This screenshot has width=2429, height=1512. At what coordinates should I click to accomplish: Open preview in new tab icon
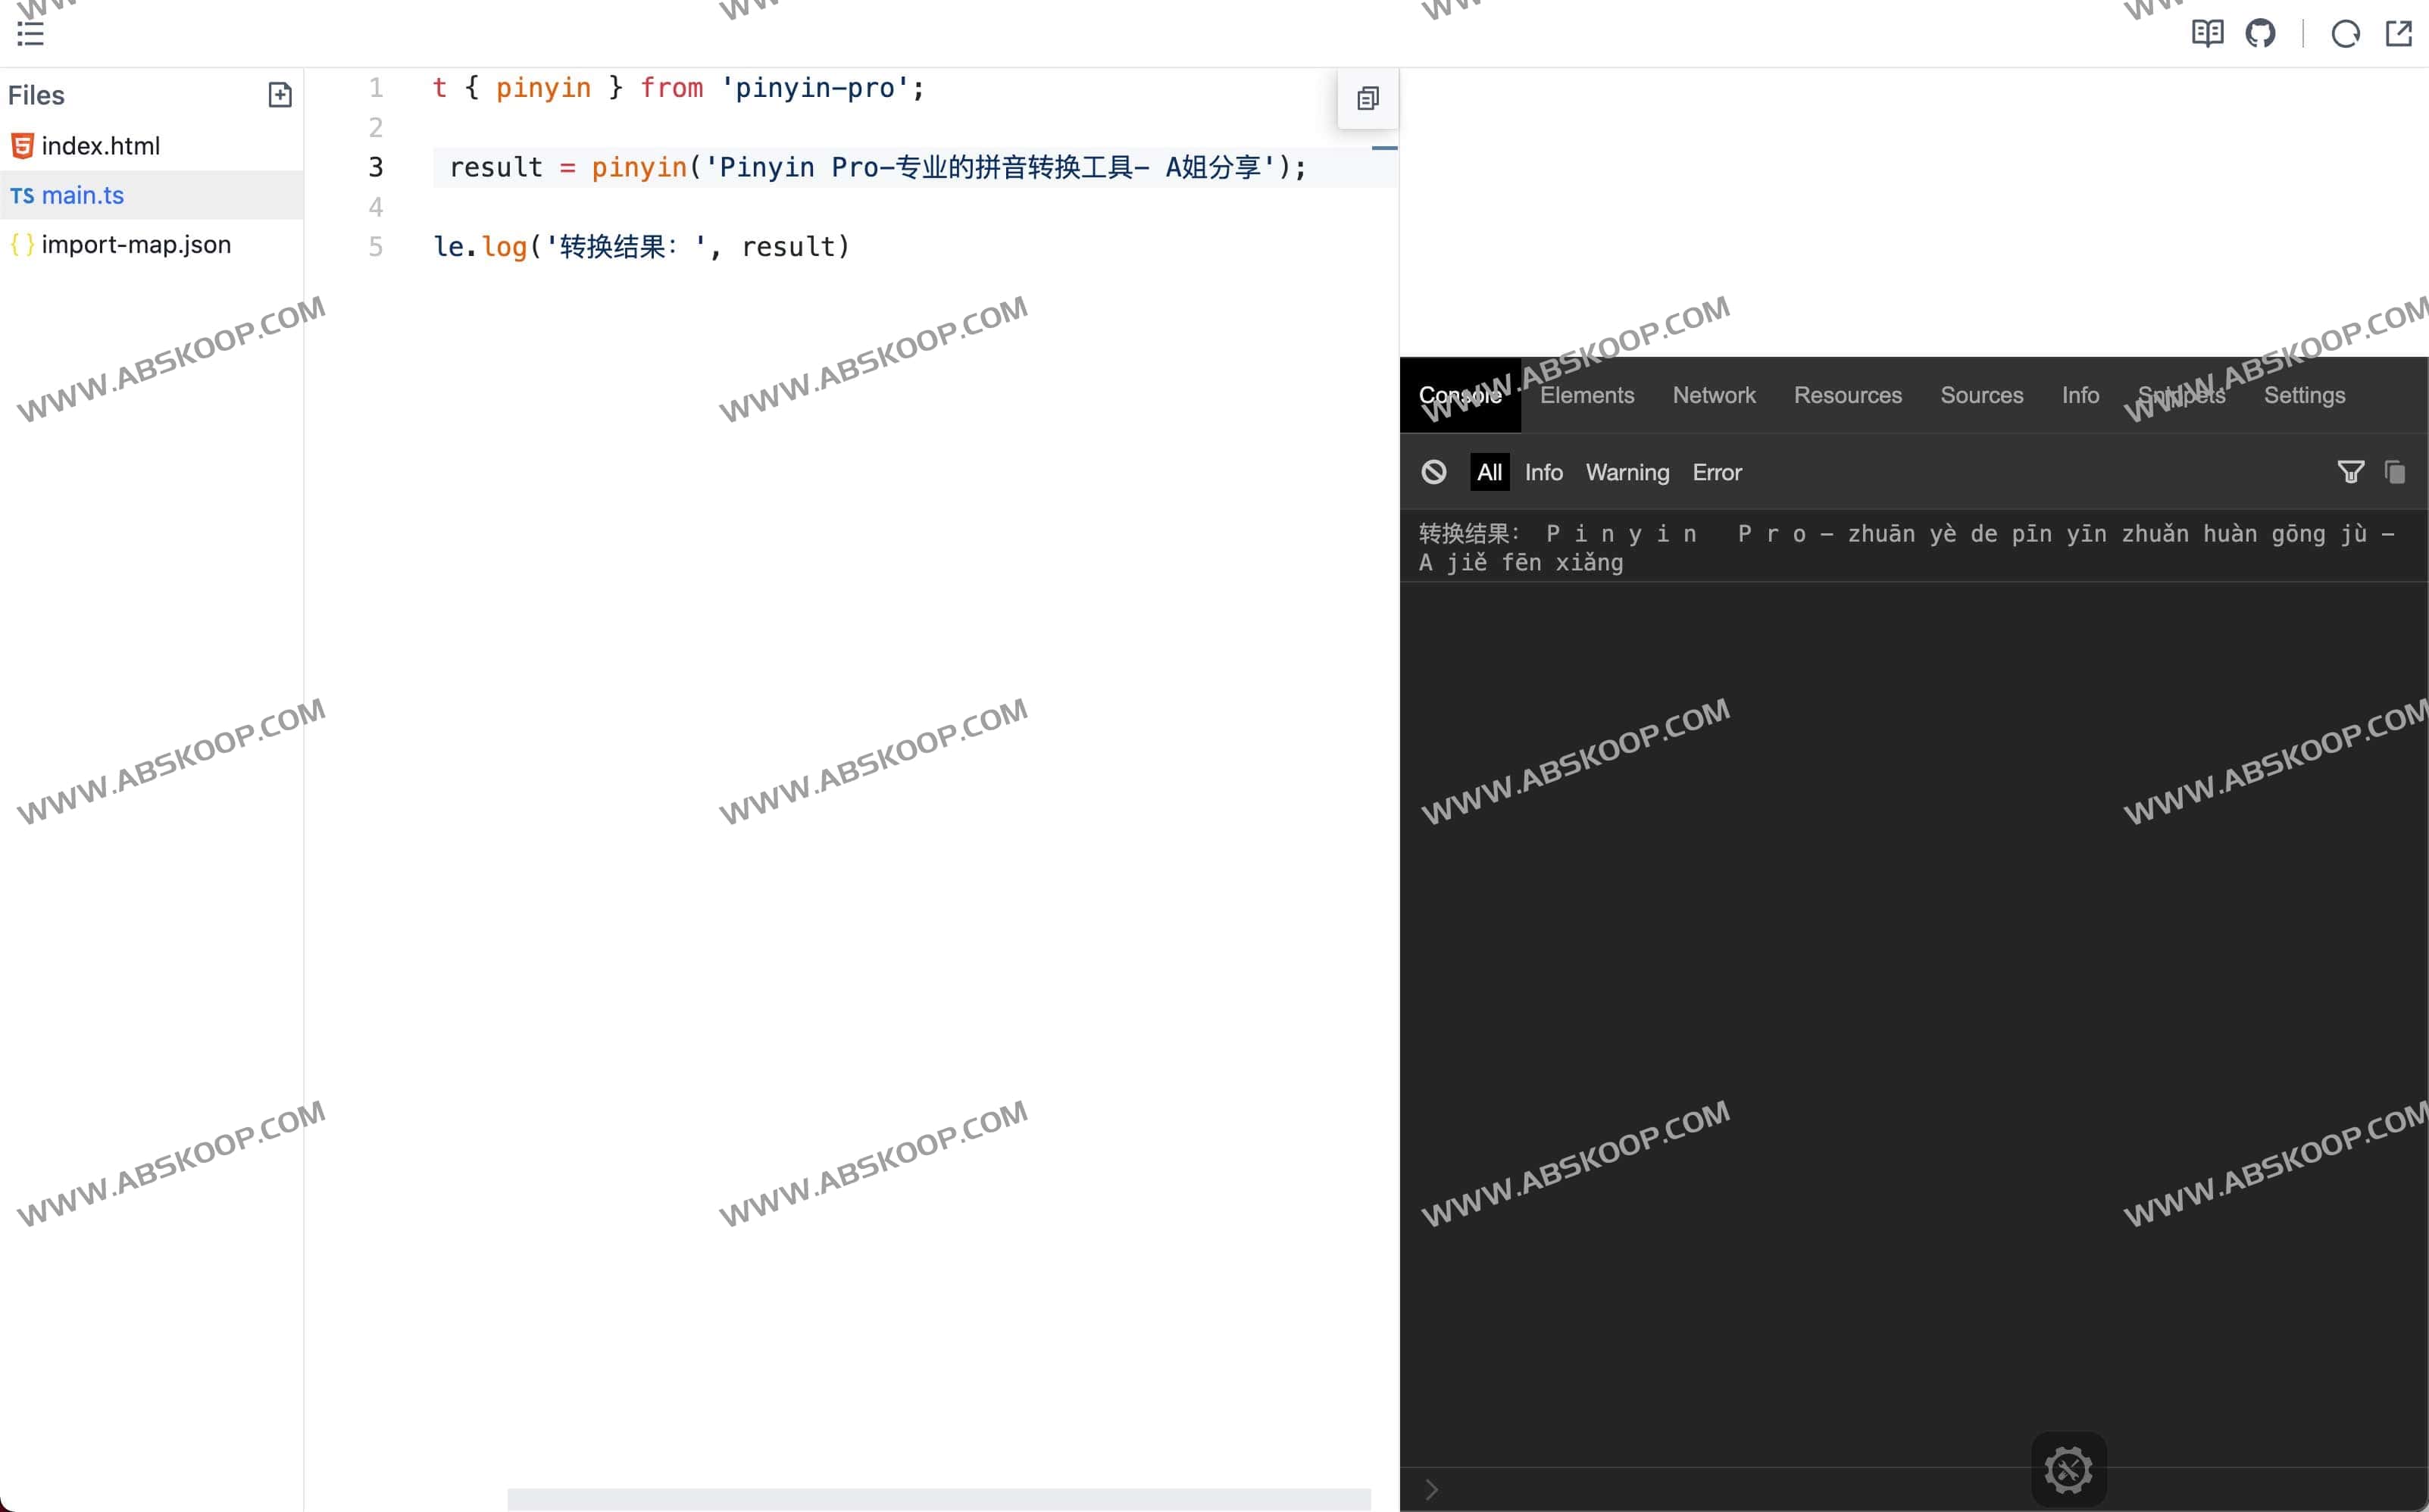(x=2400, y=32)
